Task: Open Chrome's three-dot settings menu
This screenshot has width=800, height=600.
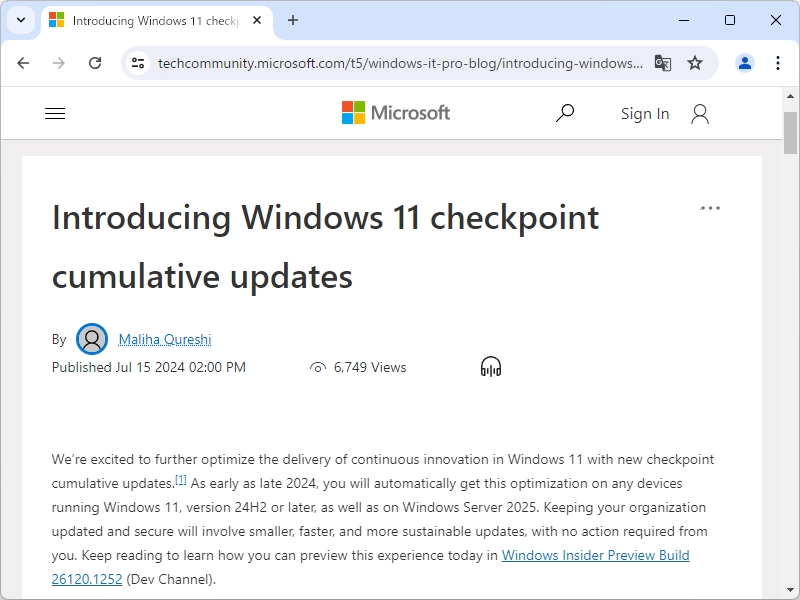Action: pos(778,62)
